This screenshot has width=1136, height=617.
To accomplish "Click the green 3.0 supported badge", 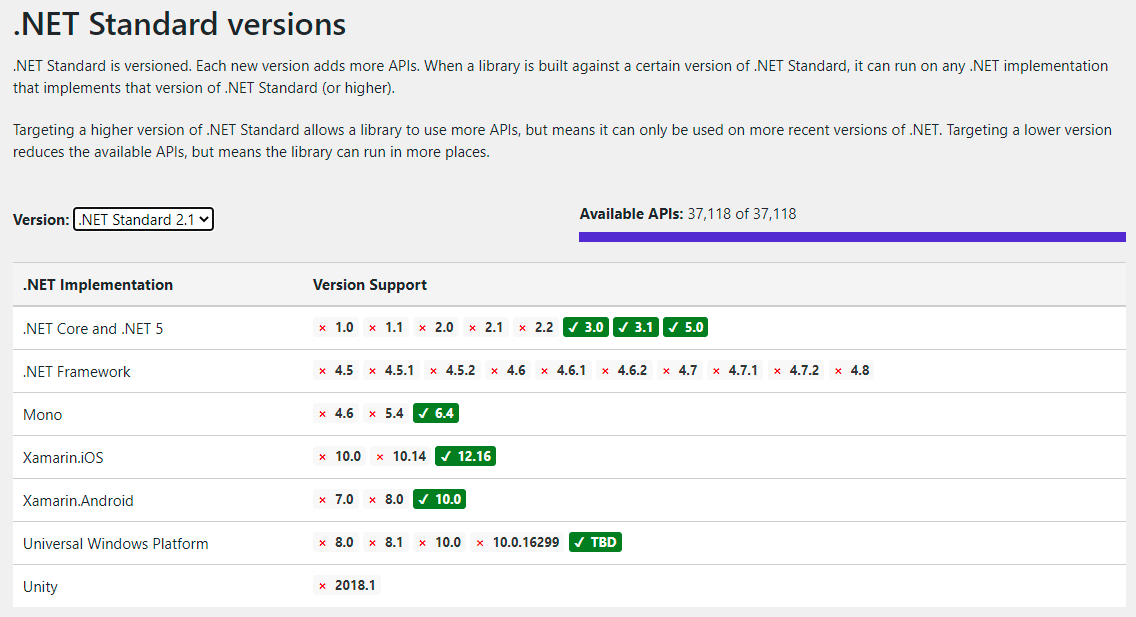I will tap(586, 327).
